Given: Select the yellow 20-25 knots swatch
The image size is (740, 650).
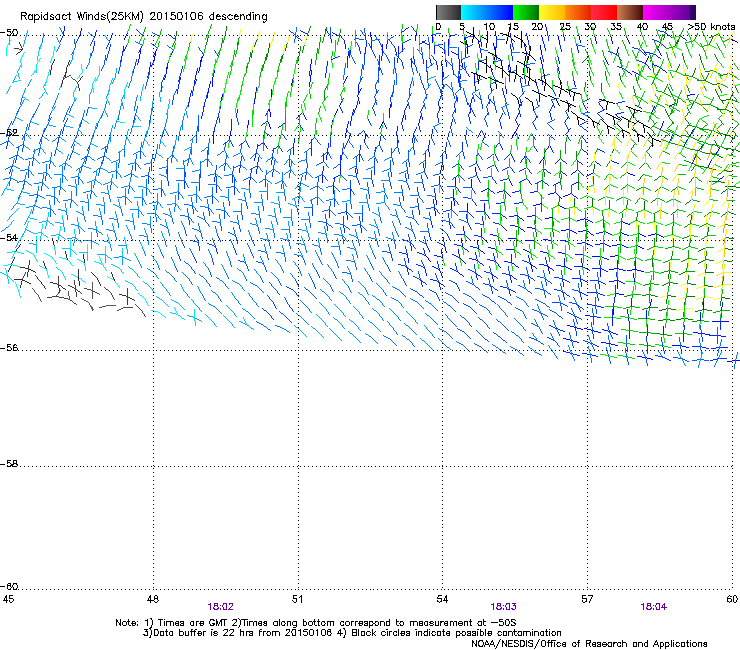Looking at the screenshot, I should coord(552,12).
